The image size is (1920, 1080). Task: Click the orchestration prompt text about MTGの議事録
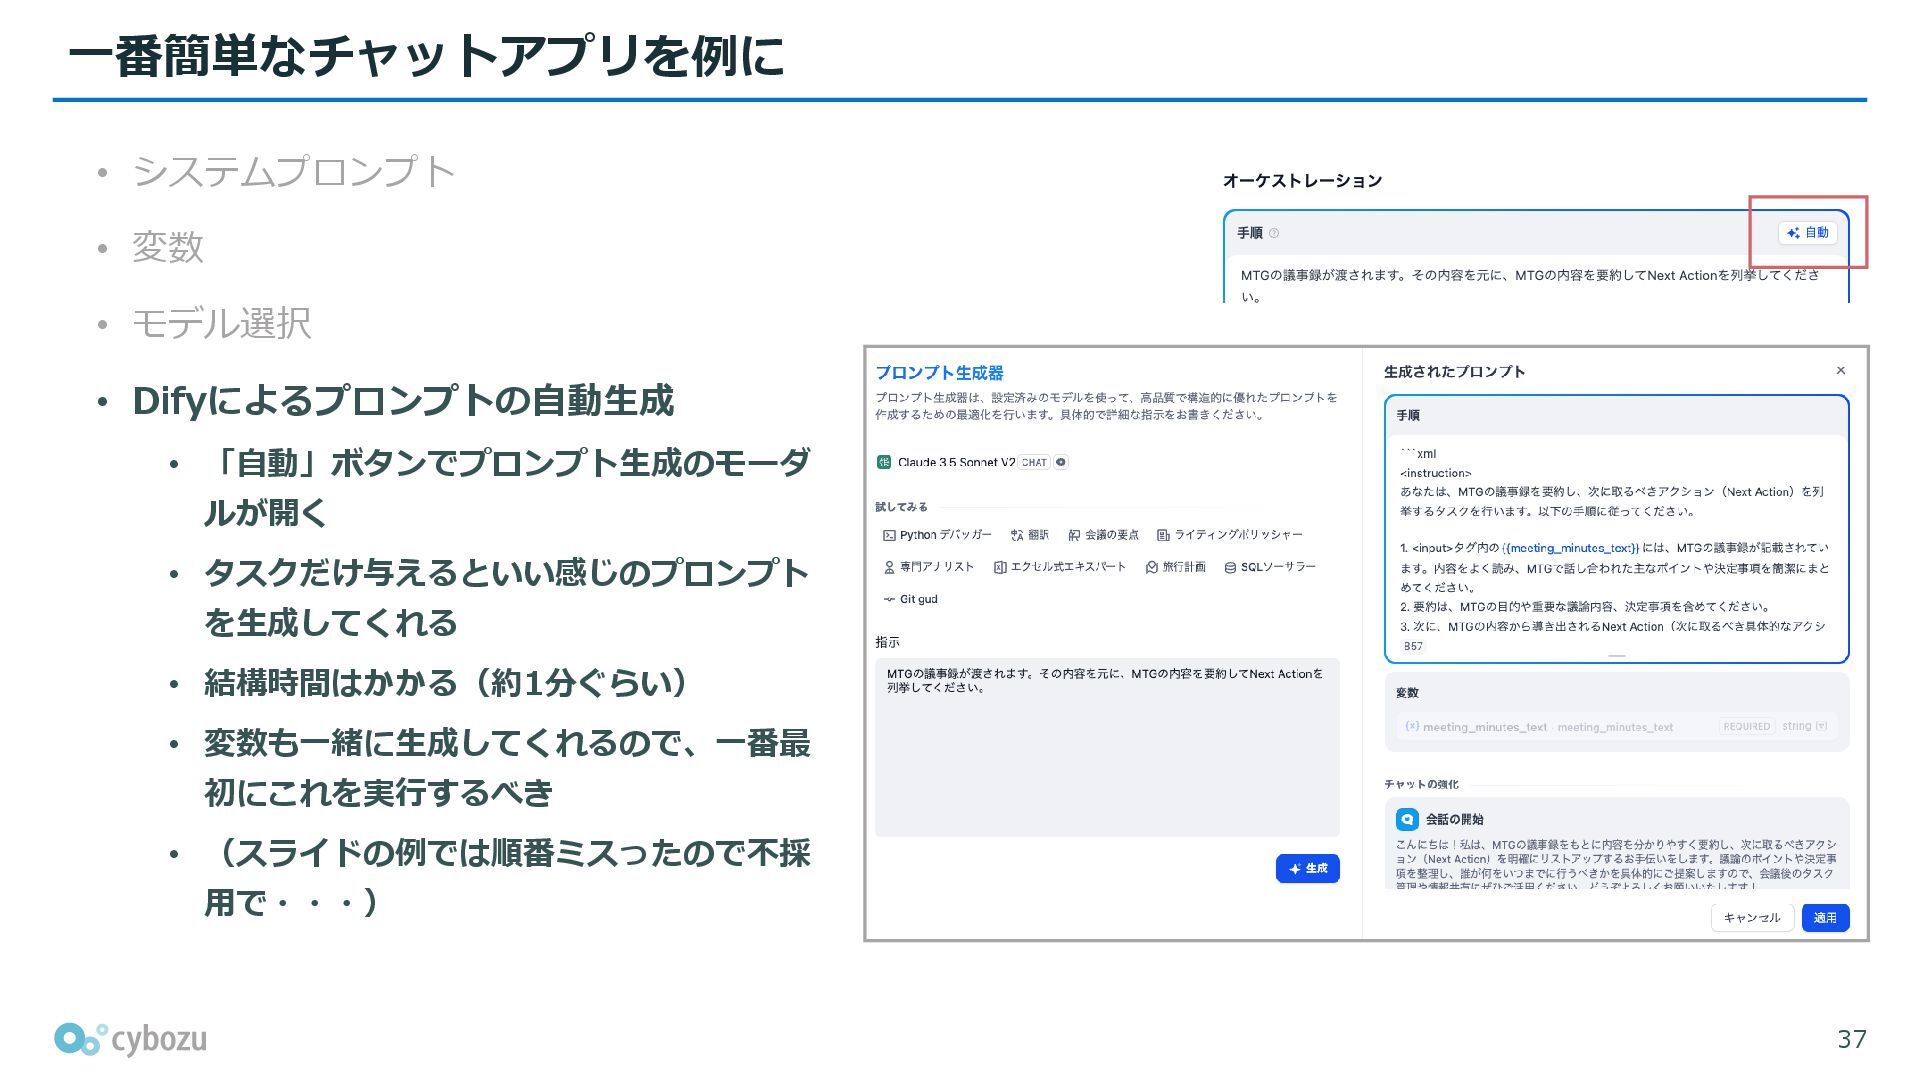(x=1530, y=285)
